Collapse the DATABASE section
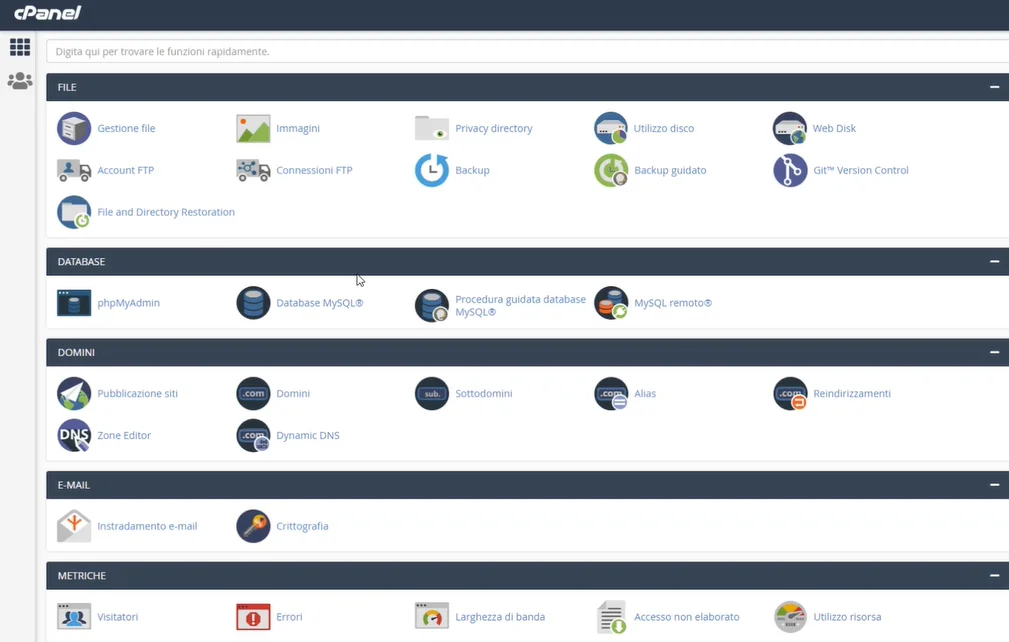The width and height of the screenshot is (1009, 642). pyautogui.click(x=994, y=261)
